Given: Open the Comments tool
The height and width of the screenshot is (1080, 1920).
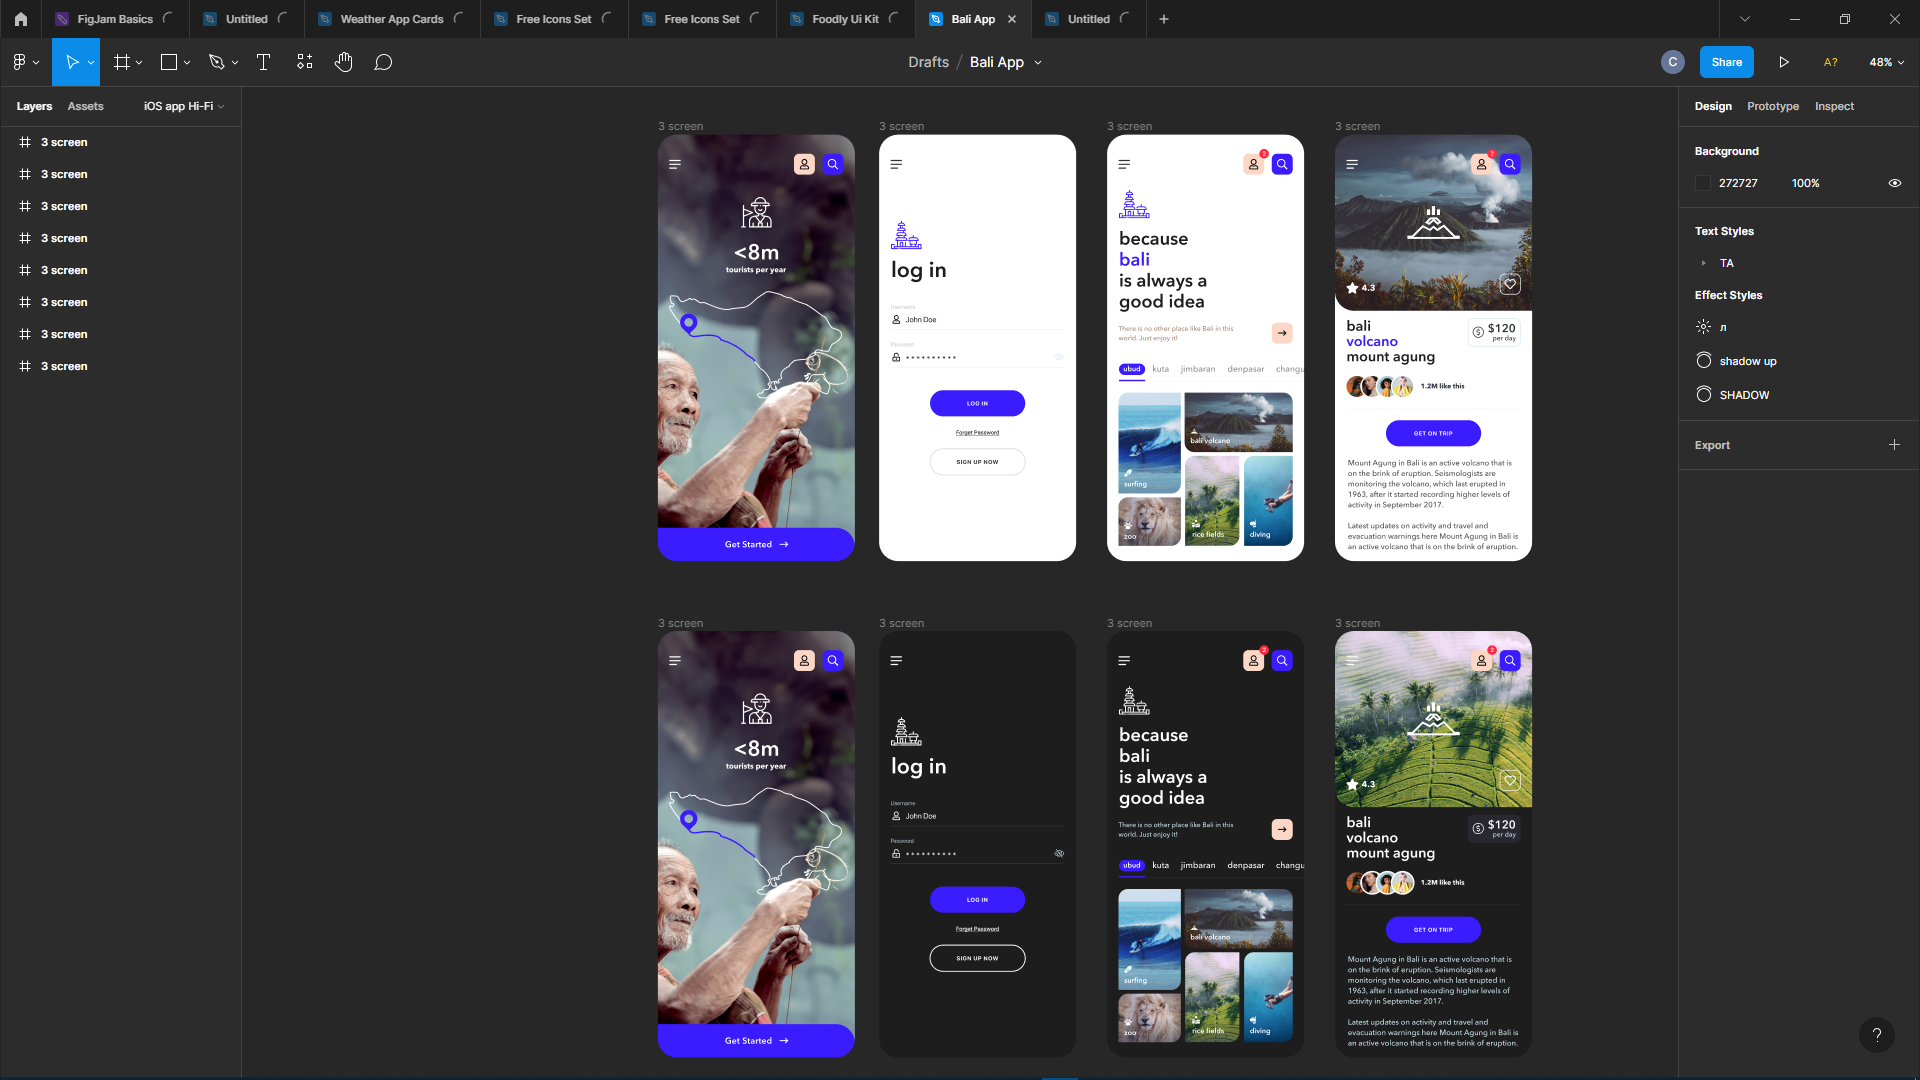Looking at the screenshot, I should coord(383,61).
